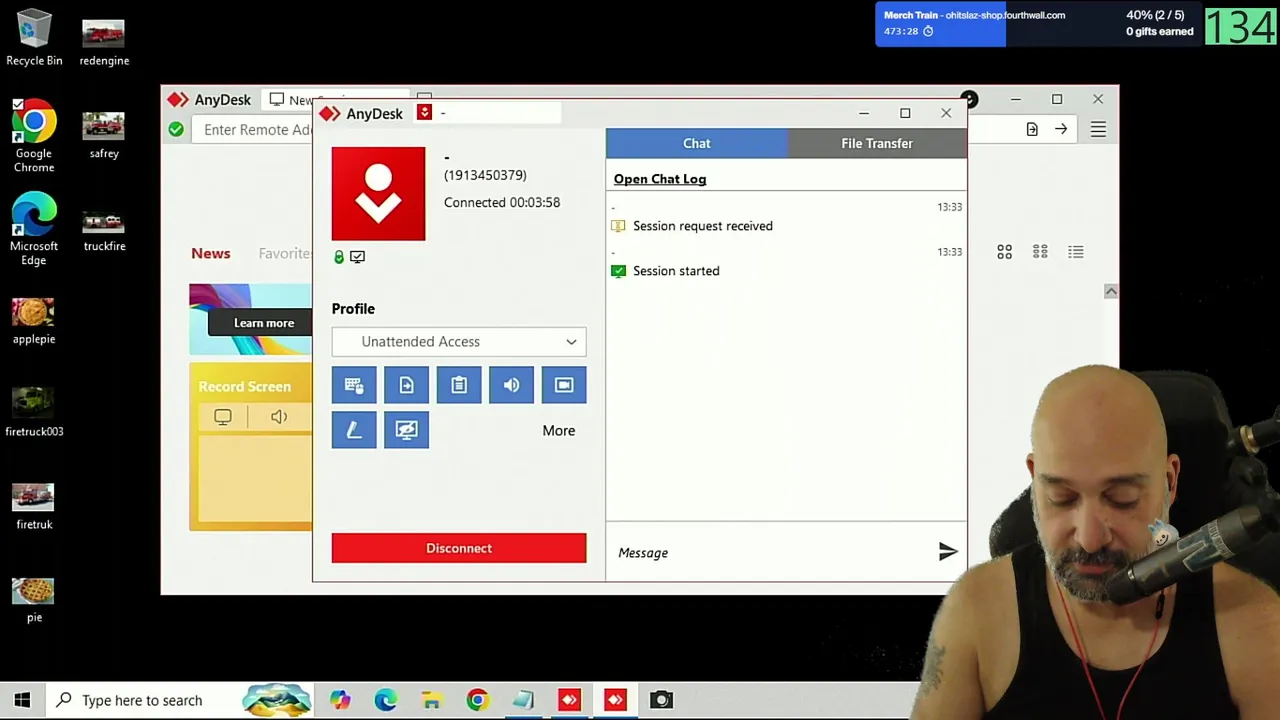Switch to small tiles view icon
This screenshot has width=1280, height=720.
tap(1040, 252)
